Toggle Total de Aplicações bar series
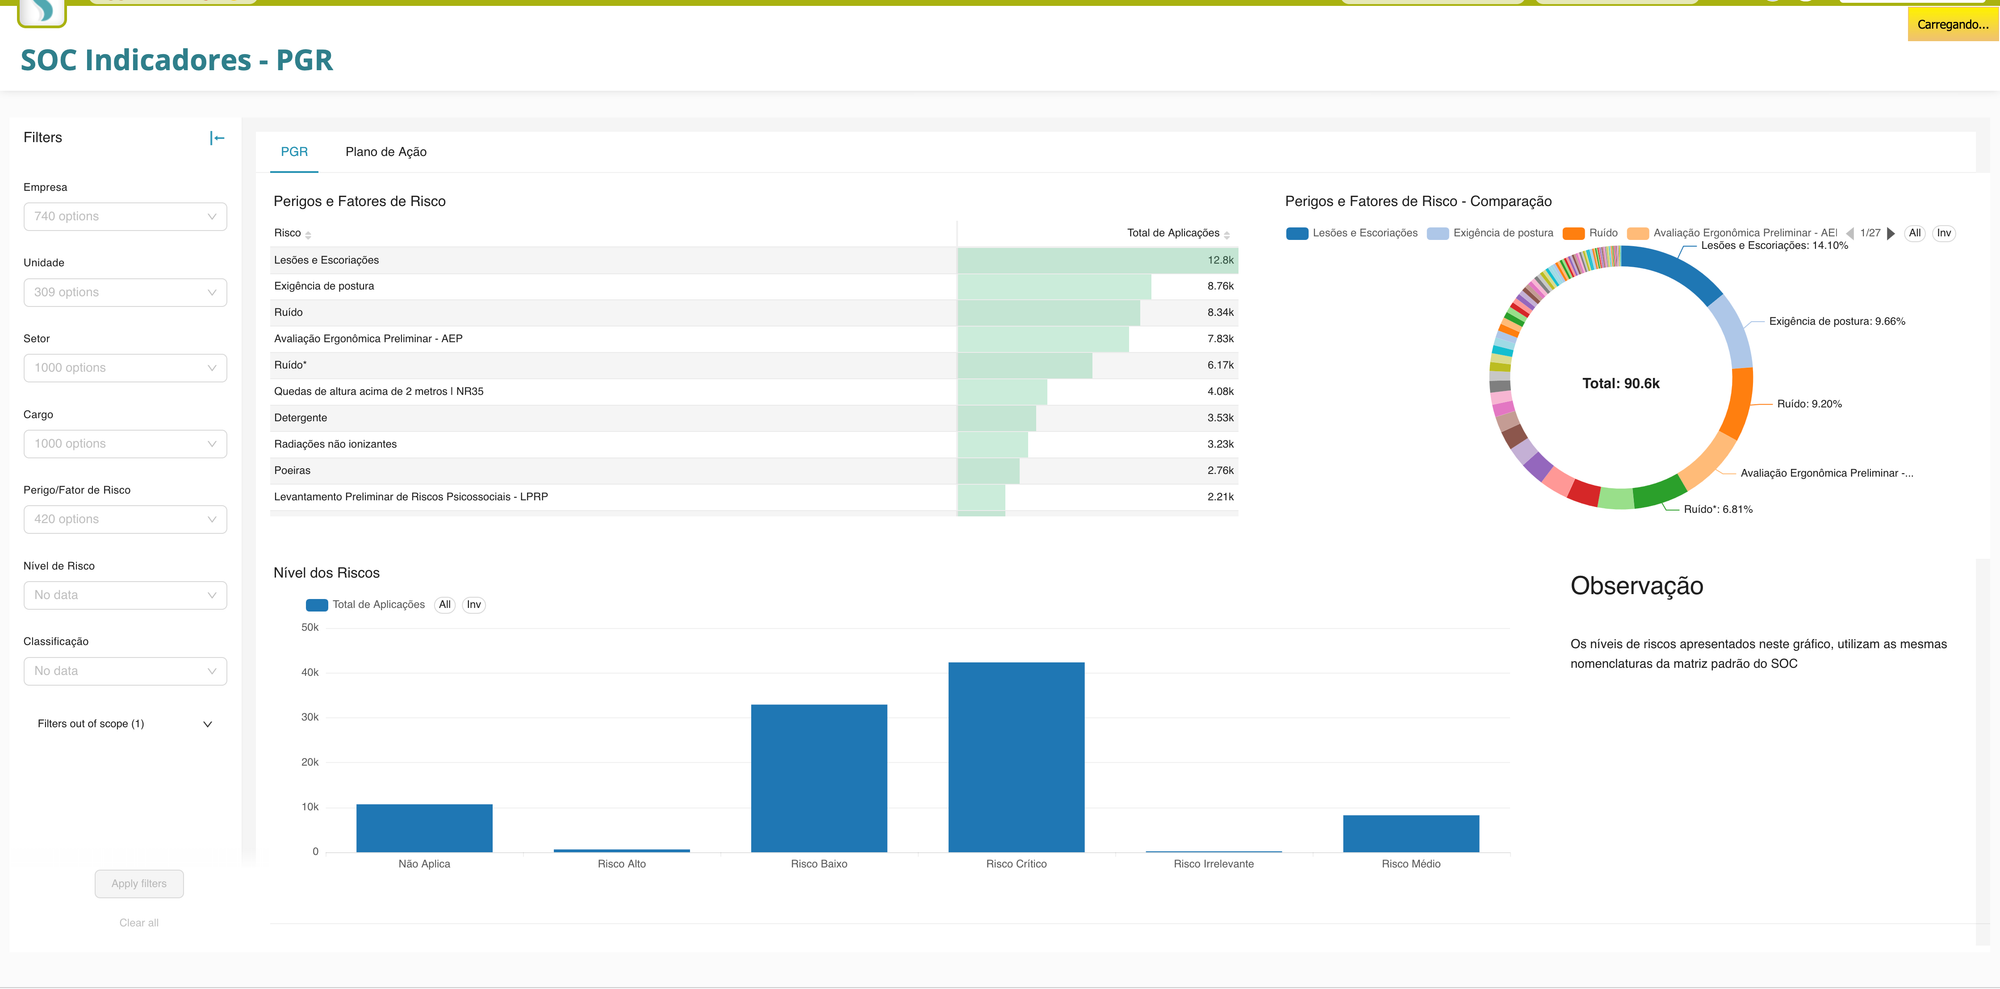The height and width of the screenshot is (989, 2000). coord(366,605)
